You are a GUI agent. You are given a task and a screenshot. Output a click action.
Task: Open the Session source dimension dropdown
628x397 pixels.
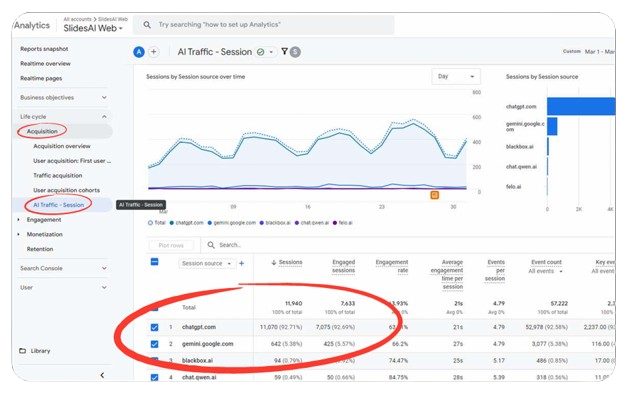pos(207,264)
